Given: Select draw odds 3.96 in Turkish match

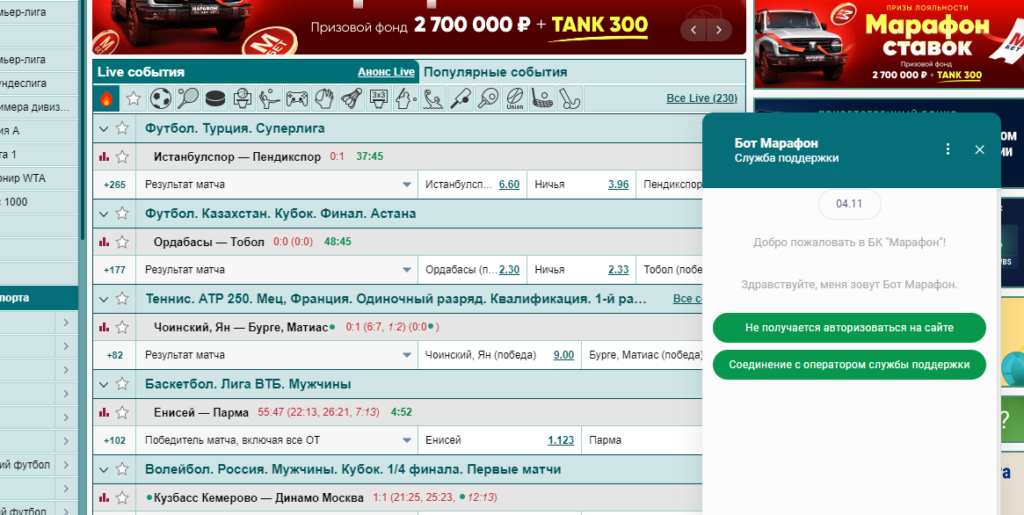Looking at the screenshot, I should point(618,185).
